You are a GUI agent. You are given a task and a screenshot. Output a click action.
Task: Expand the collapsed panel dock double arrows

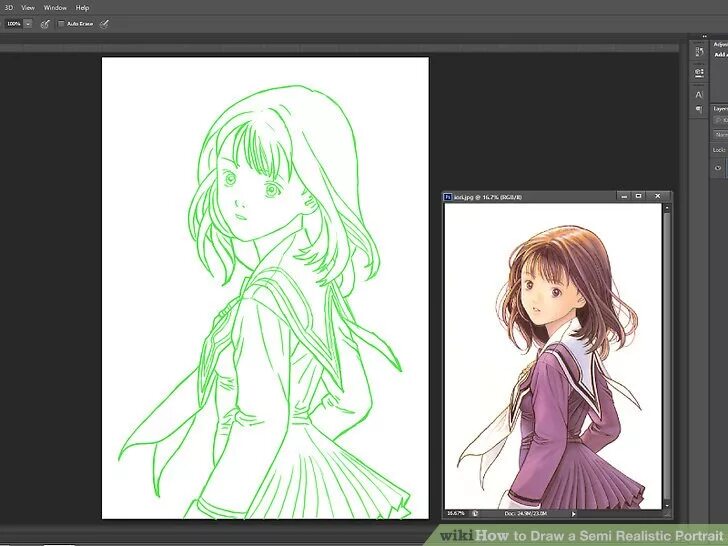coord(704,36)
